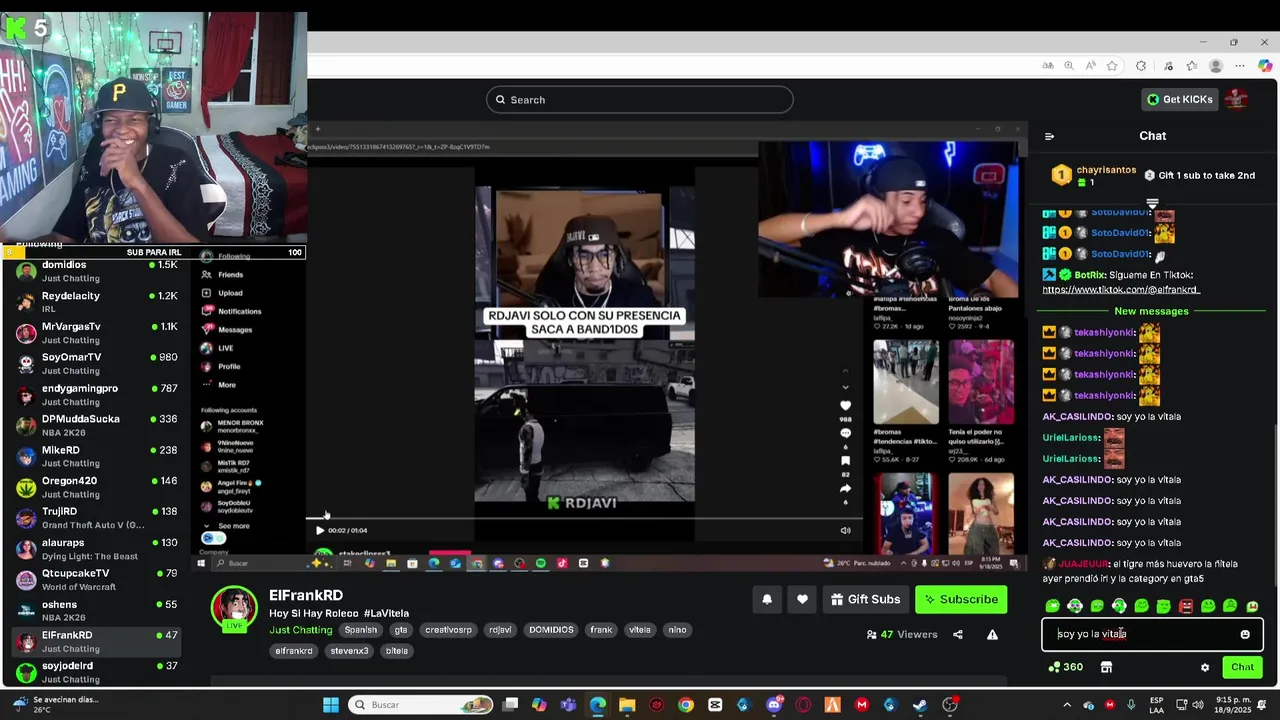This screenshot has height=720, width=1280.
Task: Click the ESP LAA language indicator
Action: click(x=1157, y=705)
